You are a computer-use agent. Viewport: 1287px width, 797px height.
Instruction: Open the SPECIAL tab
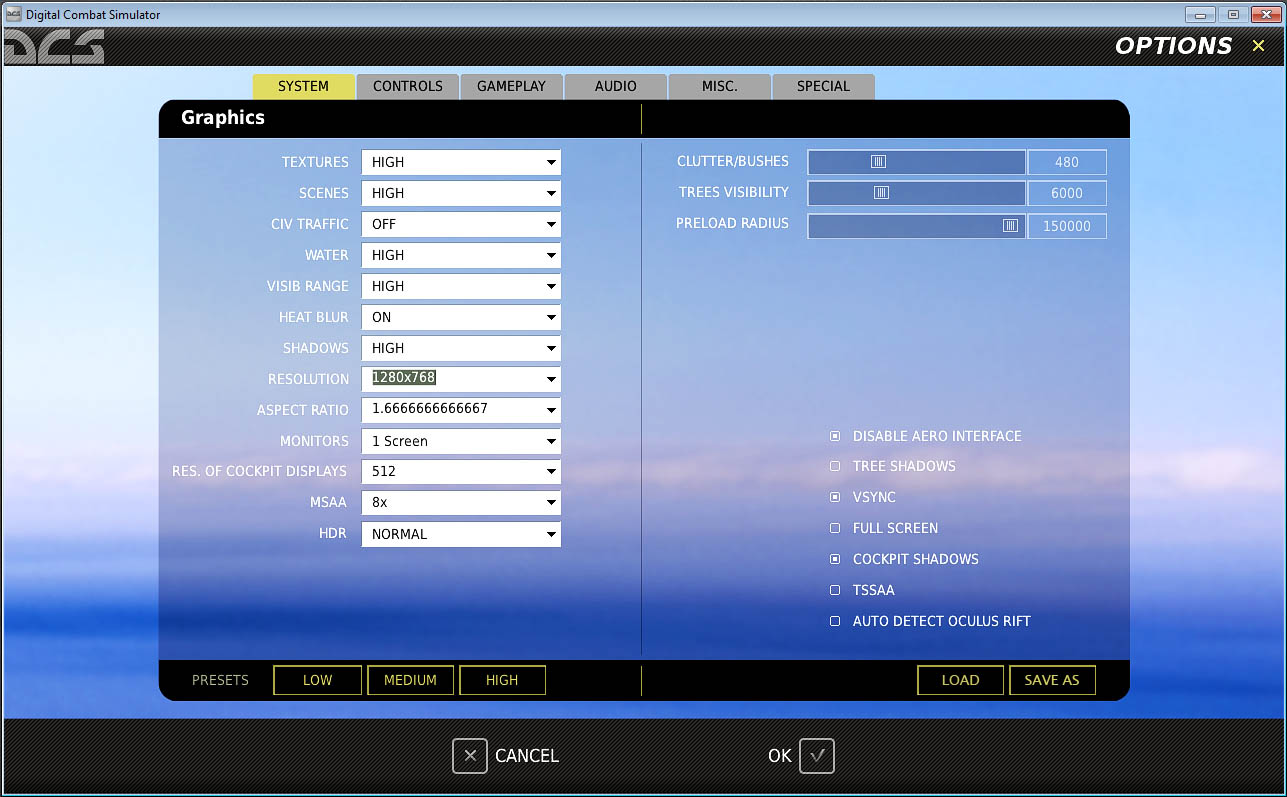coord(824,86)
